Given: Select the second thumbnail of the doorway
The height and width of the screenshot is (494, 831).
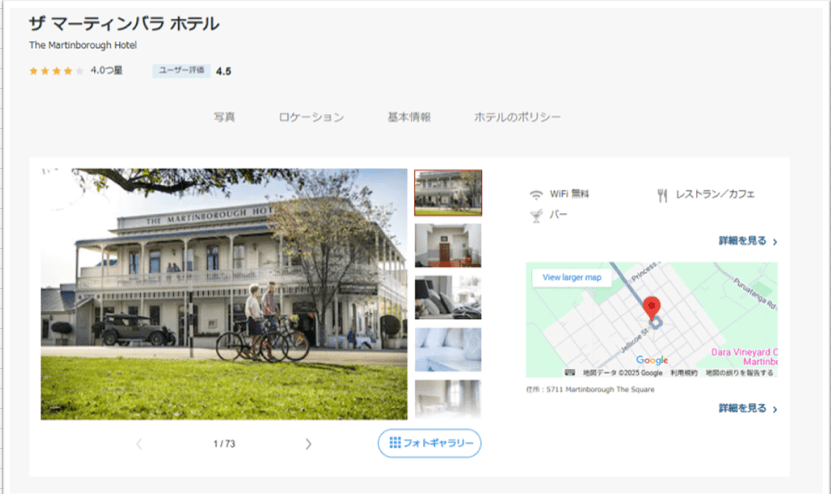Looking at the screenshot, I should pos(448,245).
